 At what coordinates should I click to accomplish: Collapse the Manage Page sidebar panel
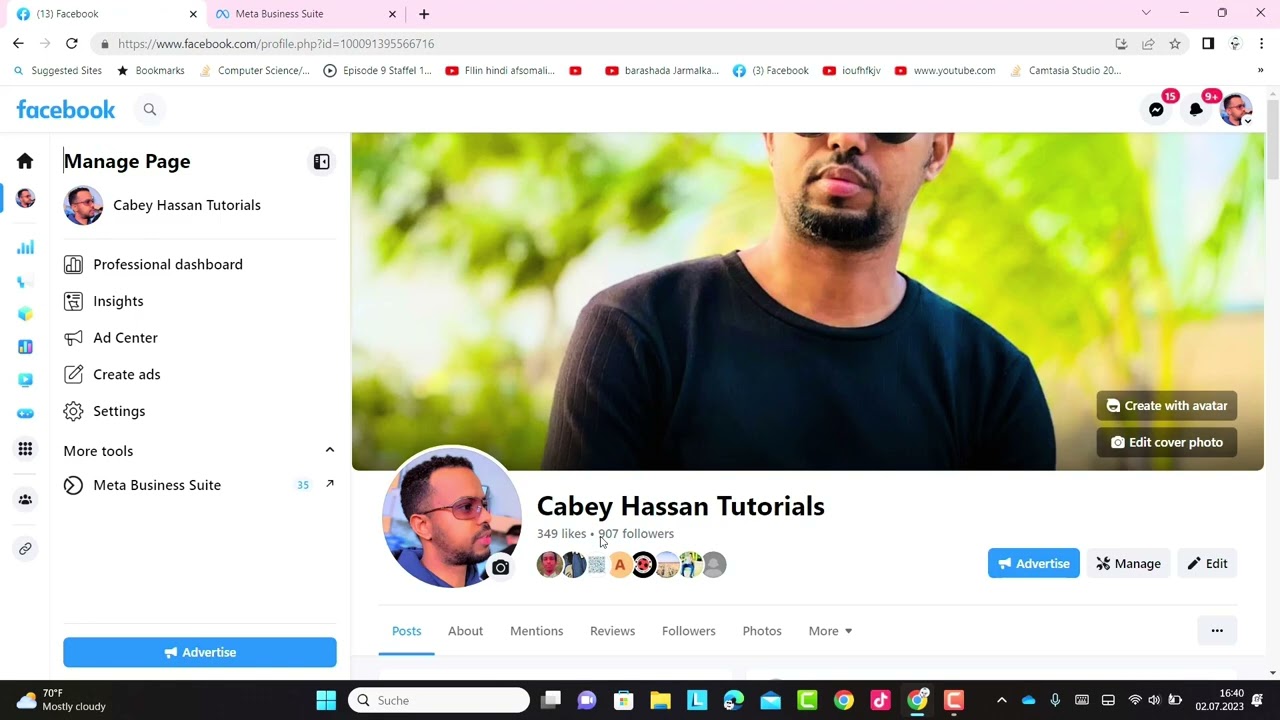321,161
